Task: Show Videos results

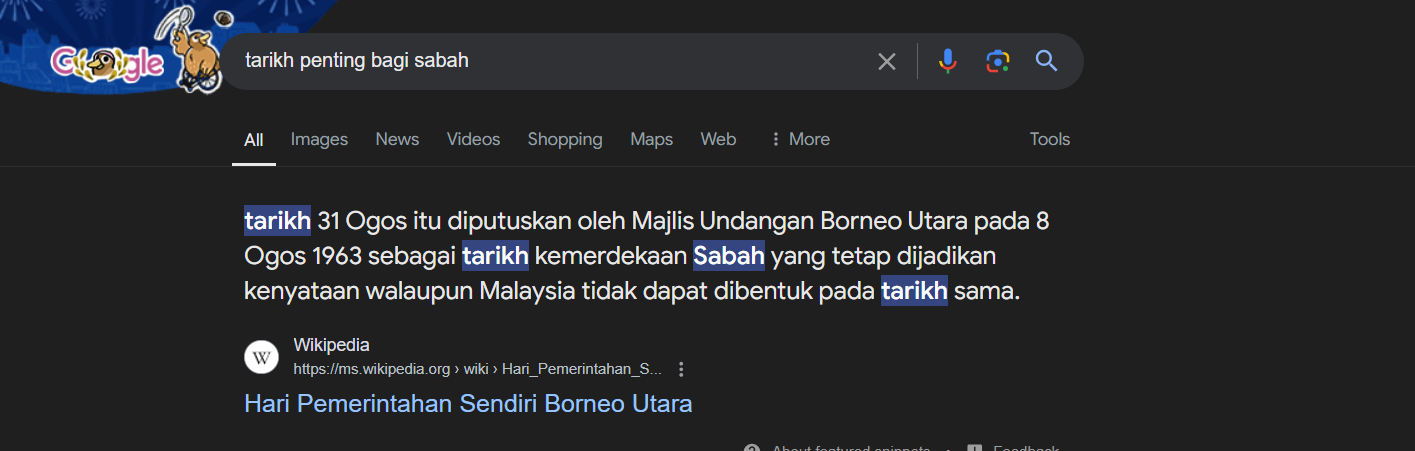Action: pyautogui.click(x=473, y=139)
